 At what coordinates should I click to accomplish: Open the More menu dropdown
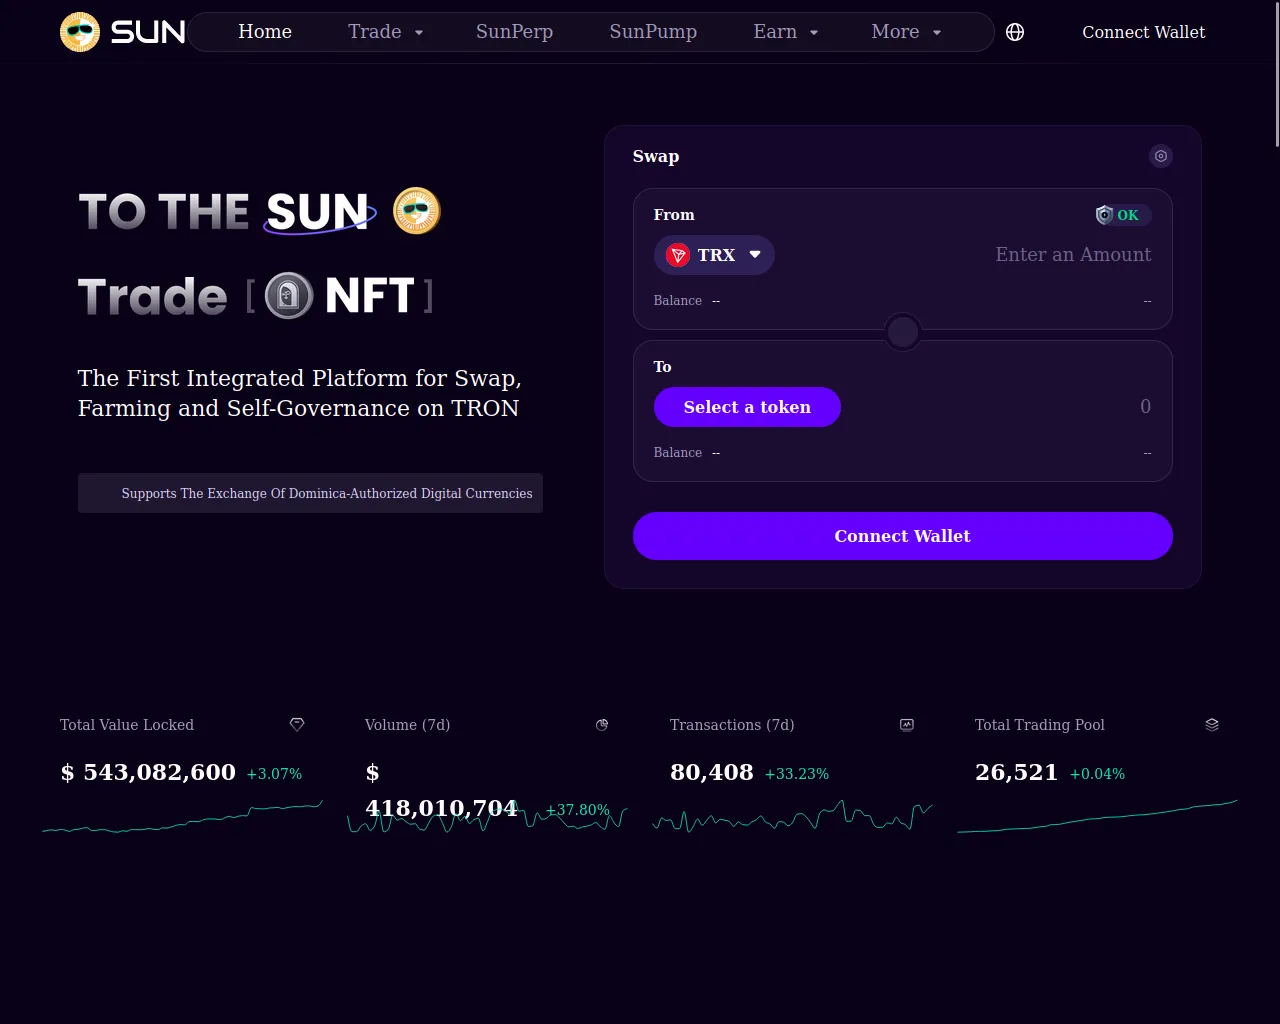coord(906,32)
